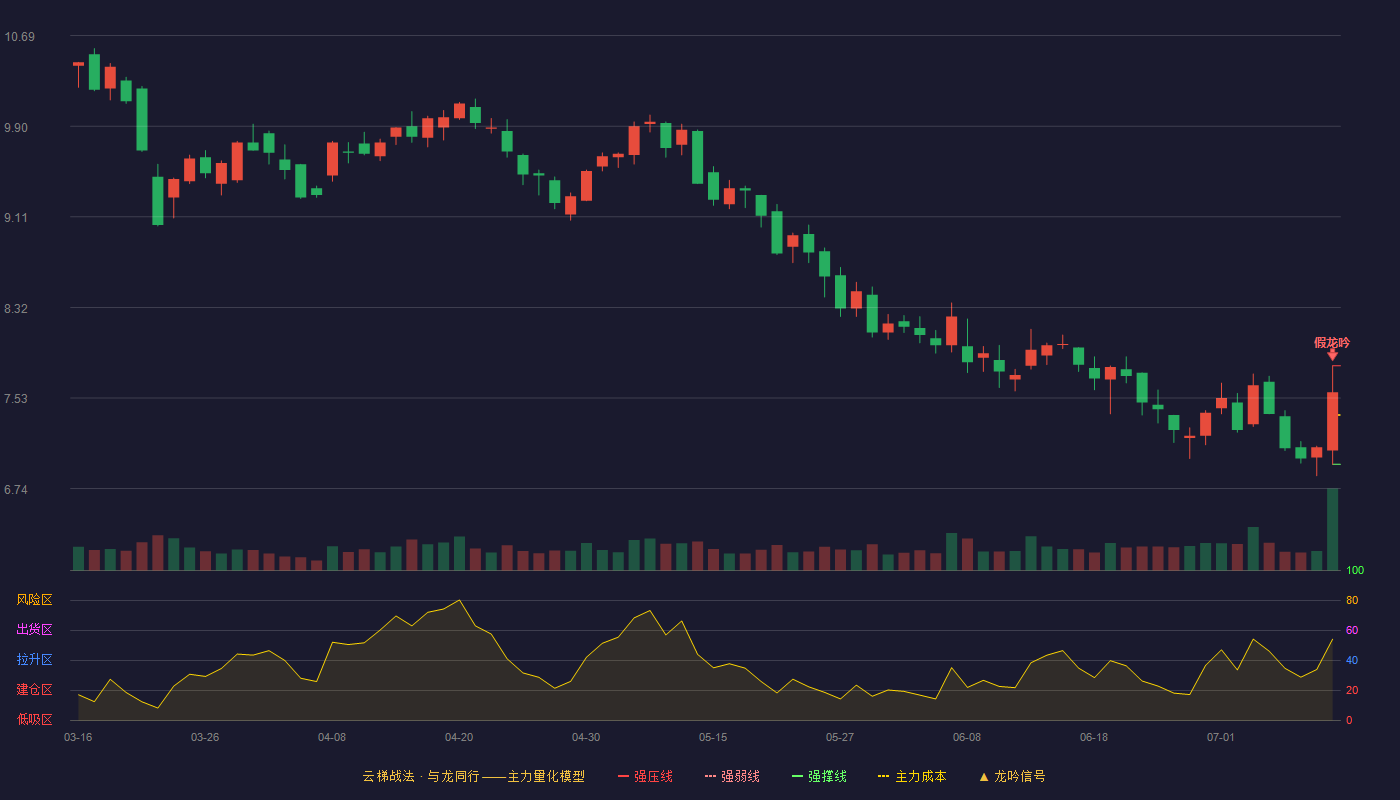The height and width of the screenshot is (800, 1400).
Task: Select the 建仓区 zone label
Action: [35, 690]
